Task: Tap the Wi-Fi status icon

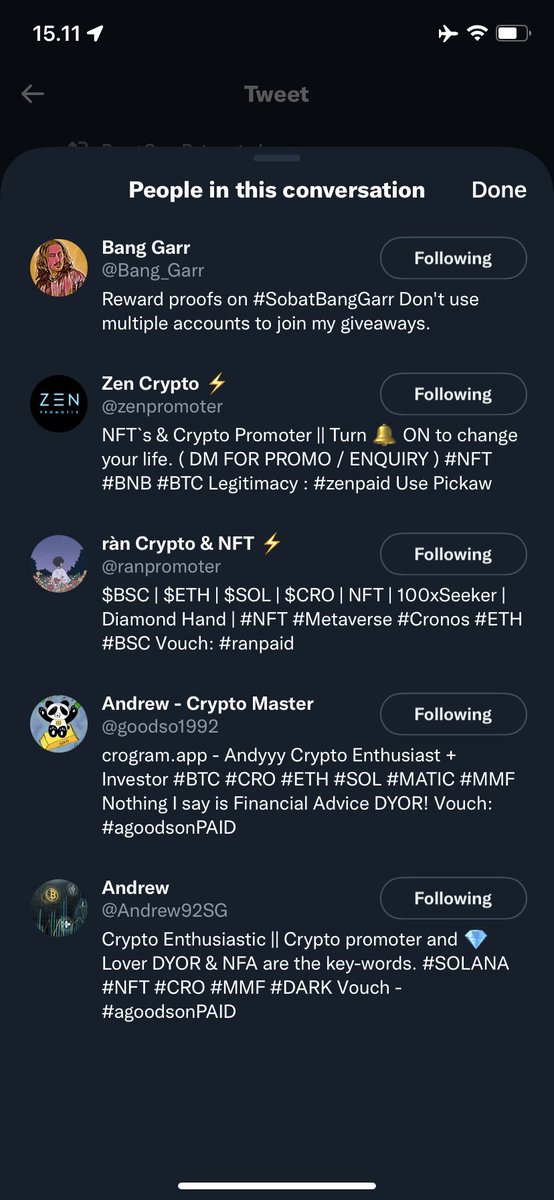Action: 477,34
